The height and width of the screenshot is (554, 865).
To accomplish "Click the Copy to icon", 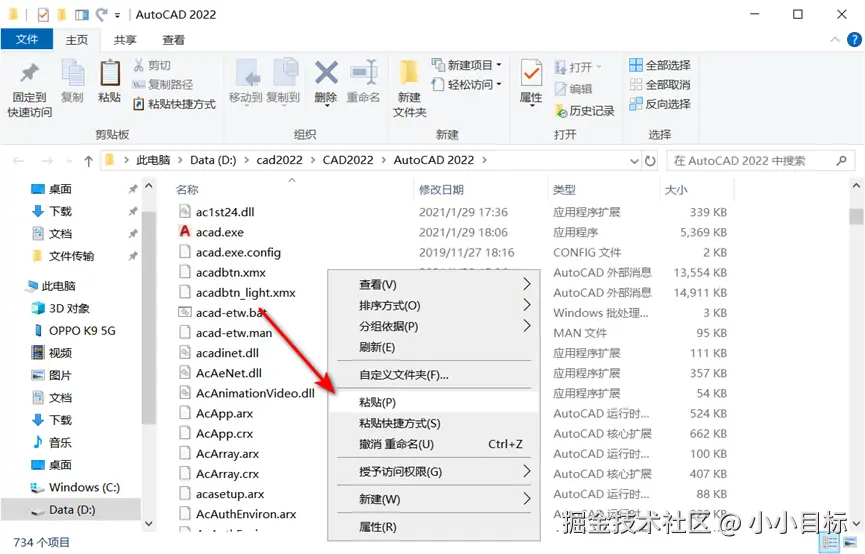I will click(x=285, y=73).
